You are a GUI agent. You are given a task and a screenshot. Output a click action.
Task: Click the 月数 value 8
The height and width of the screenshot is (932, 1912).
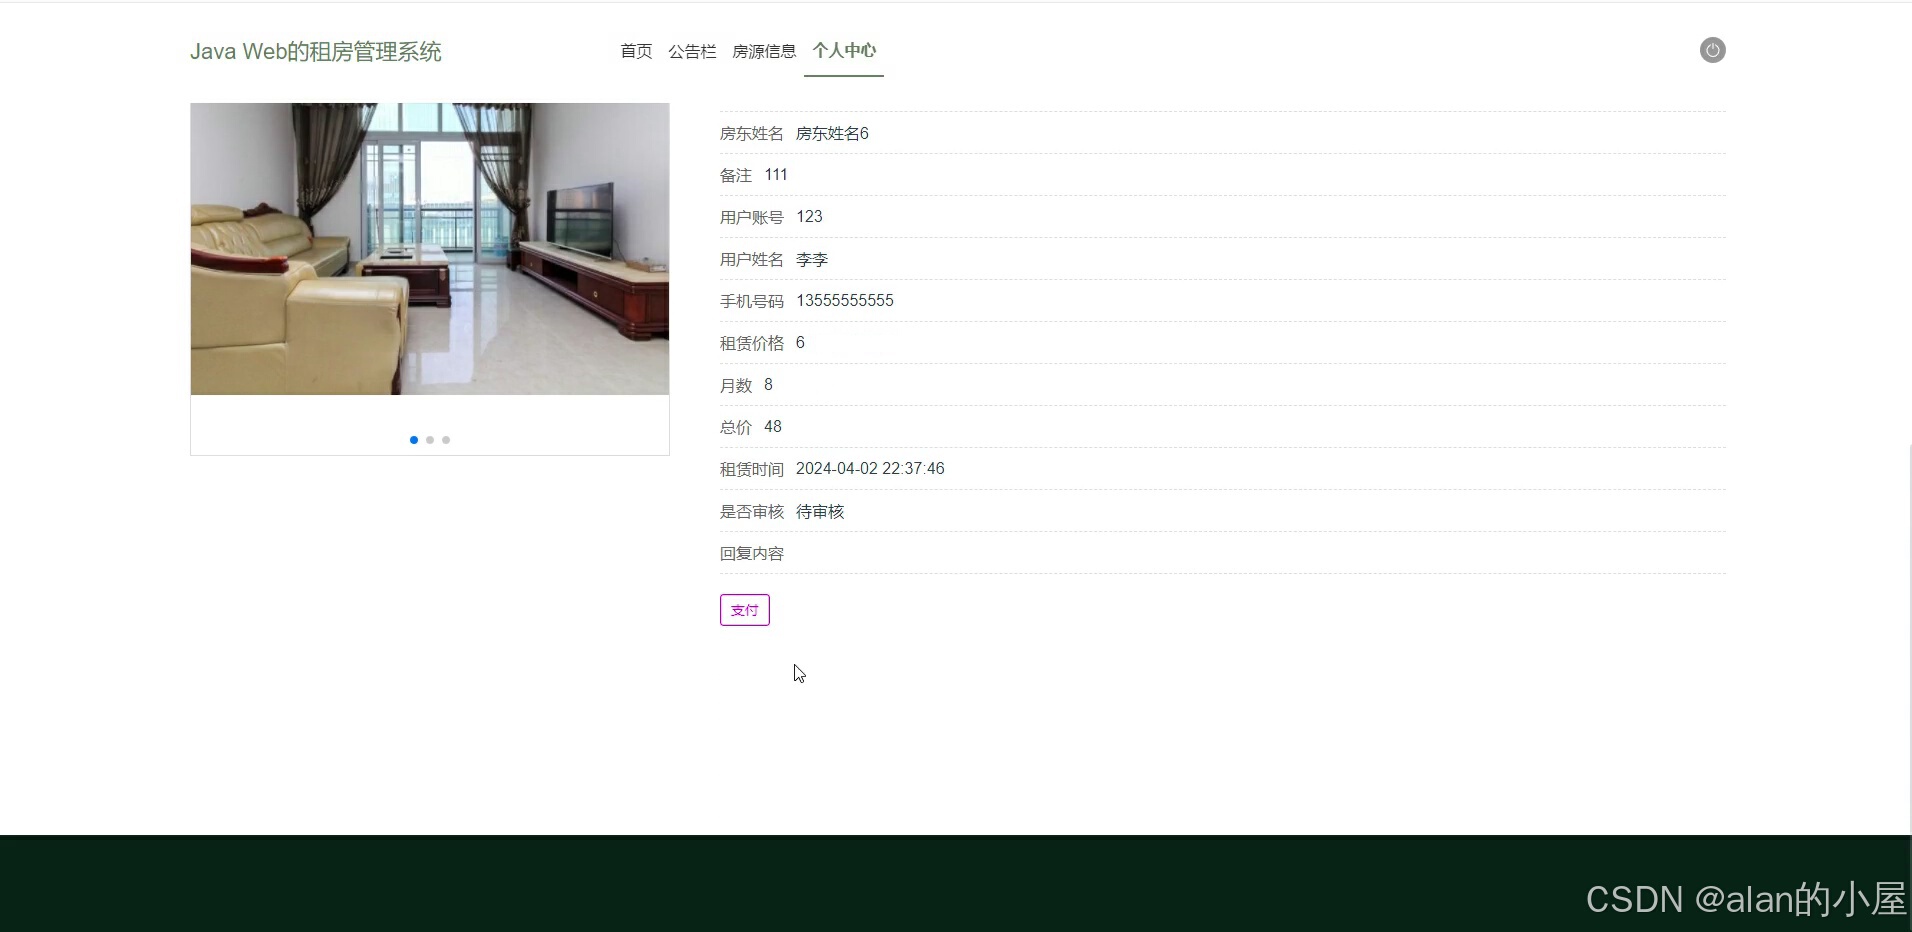coord(768,385)
